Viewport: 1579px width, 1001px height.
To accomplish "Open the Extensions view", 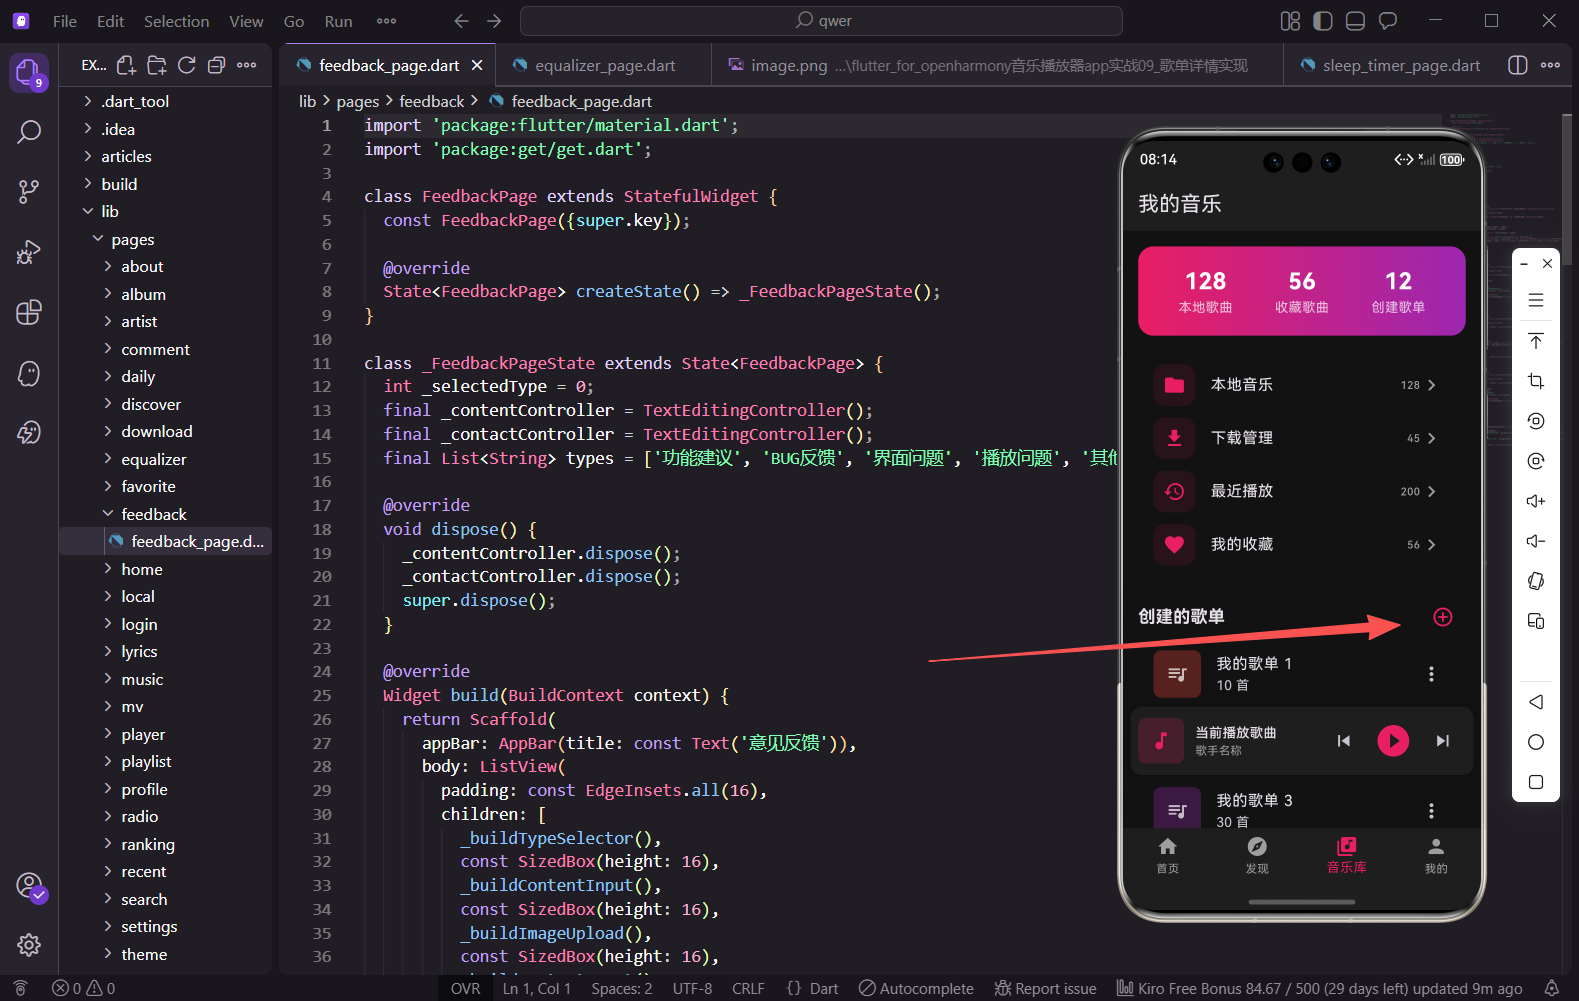I will (x=29, y=312).
